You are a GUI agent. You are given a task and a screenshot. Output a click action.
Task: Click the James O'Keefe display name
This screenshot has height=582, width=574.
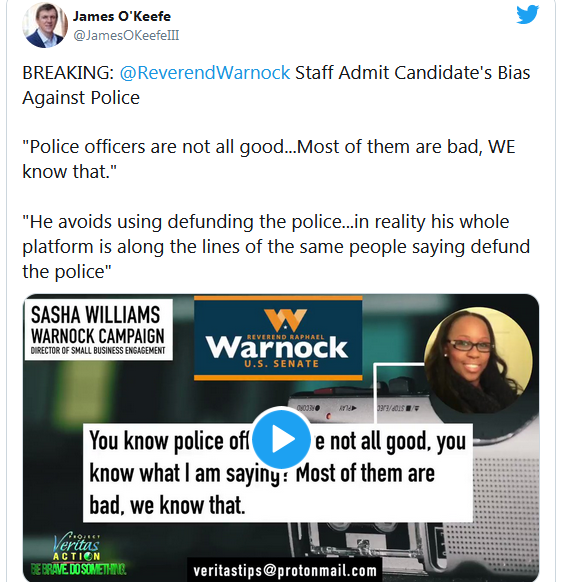pyautogui.click(x=122, y=16)
